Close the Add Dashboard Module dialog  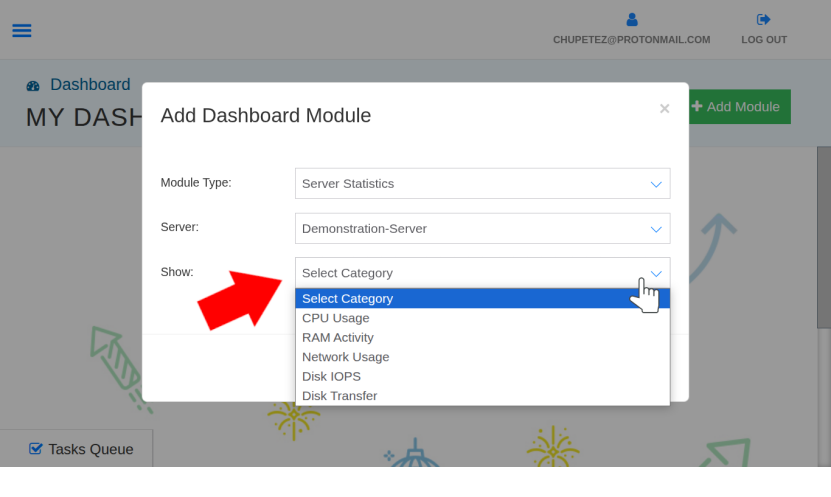pyautogui.click(x=664, y=108)
